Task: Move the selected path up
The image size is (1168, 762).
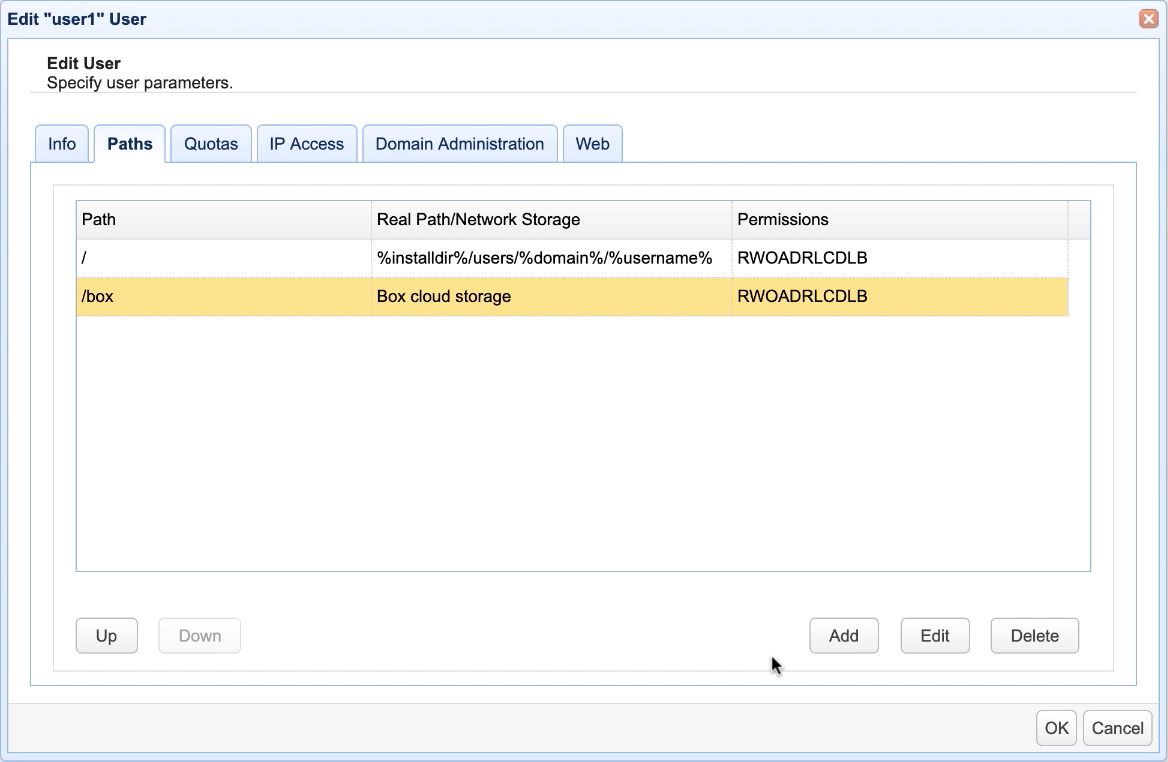Action: [106, 635]
